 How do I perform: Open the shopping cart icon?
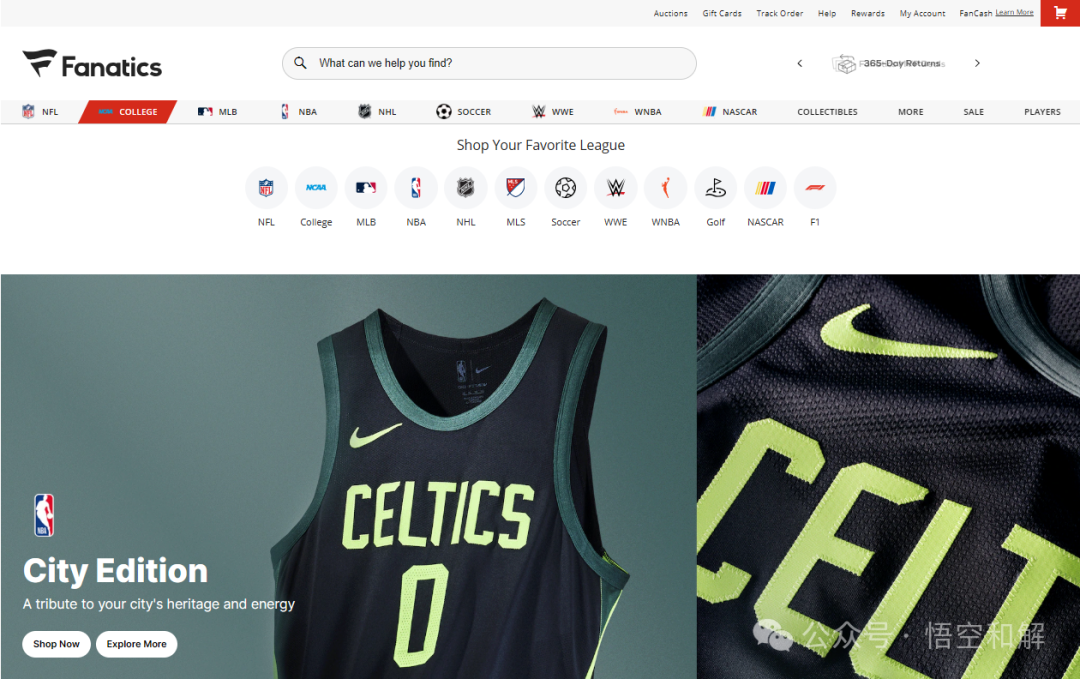pyautogui.click(x=1060, y=13)
